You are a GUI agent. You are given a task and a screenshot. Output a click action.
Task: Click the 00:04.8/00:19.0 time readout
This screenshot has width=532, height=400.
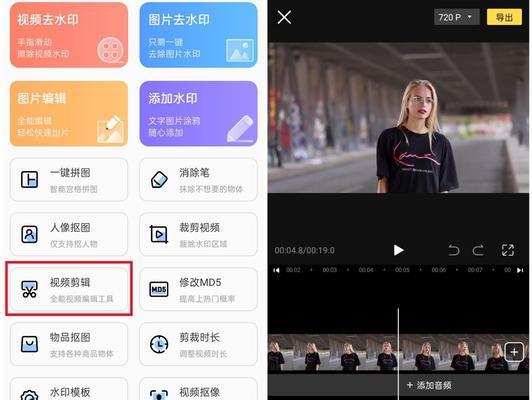click(x=304, y=250)
